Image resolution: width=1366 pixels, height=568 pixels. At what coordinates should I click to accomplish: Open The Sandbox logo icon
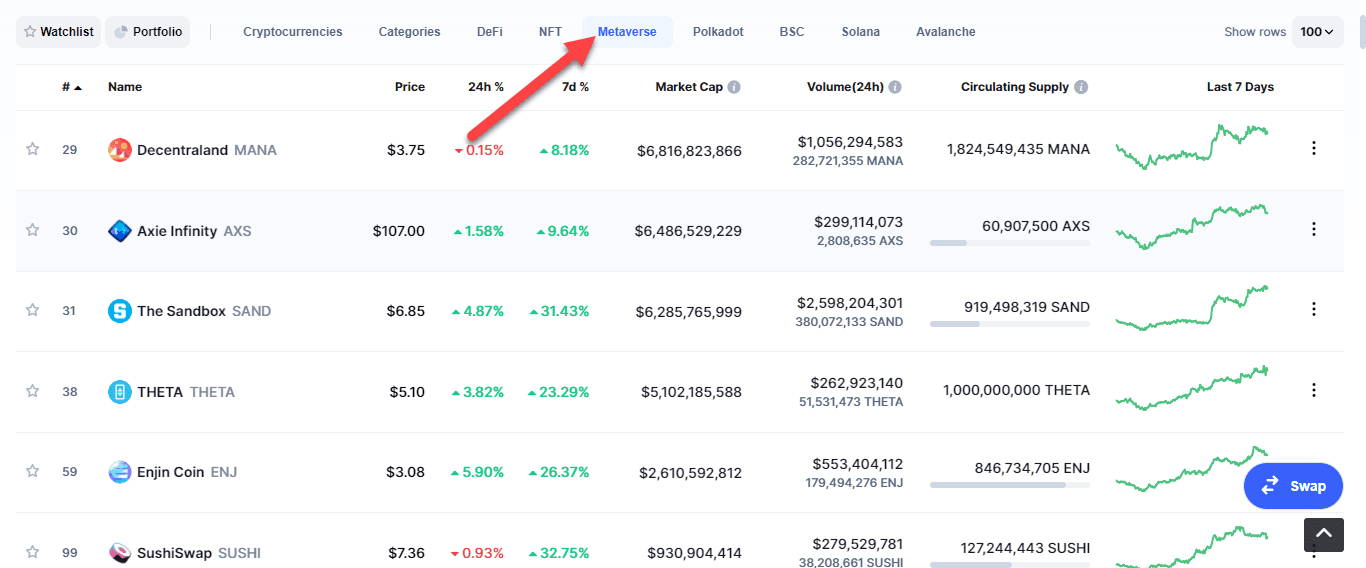point(120,311)
